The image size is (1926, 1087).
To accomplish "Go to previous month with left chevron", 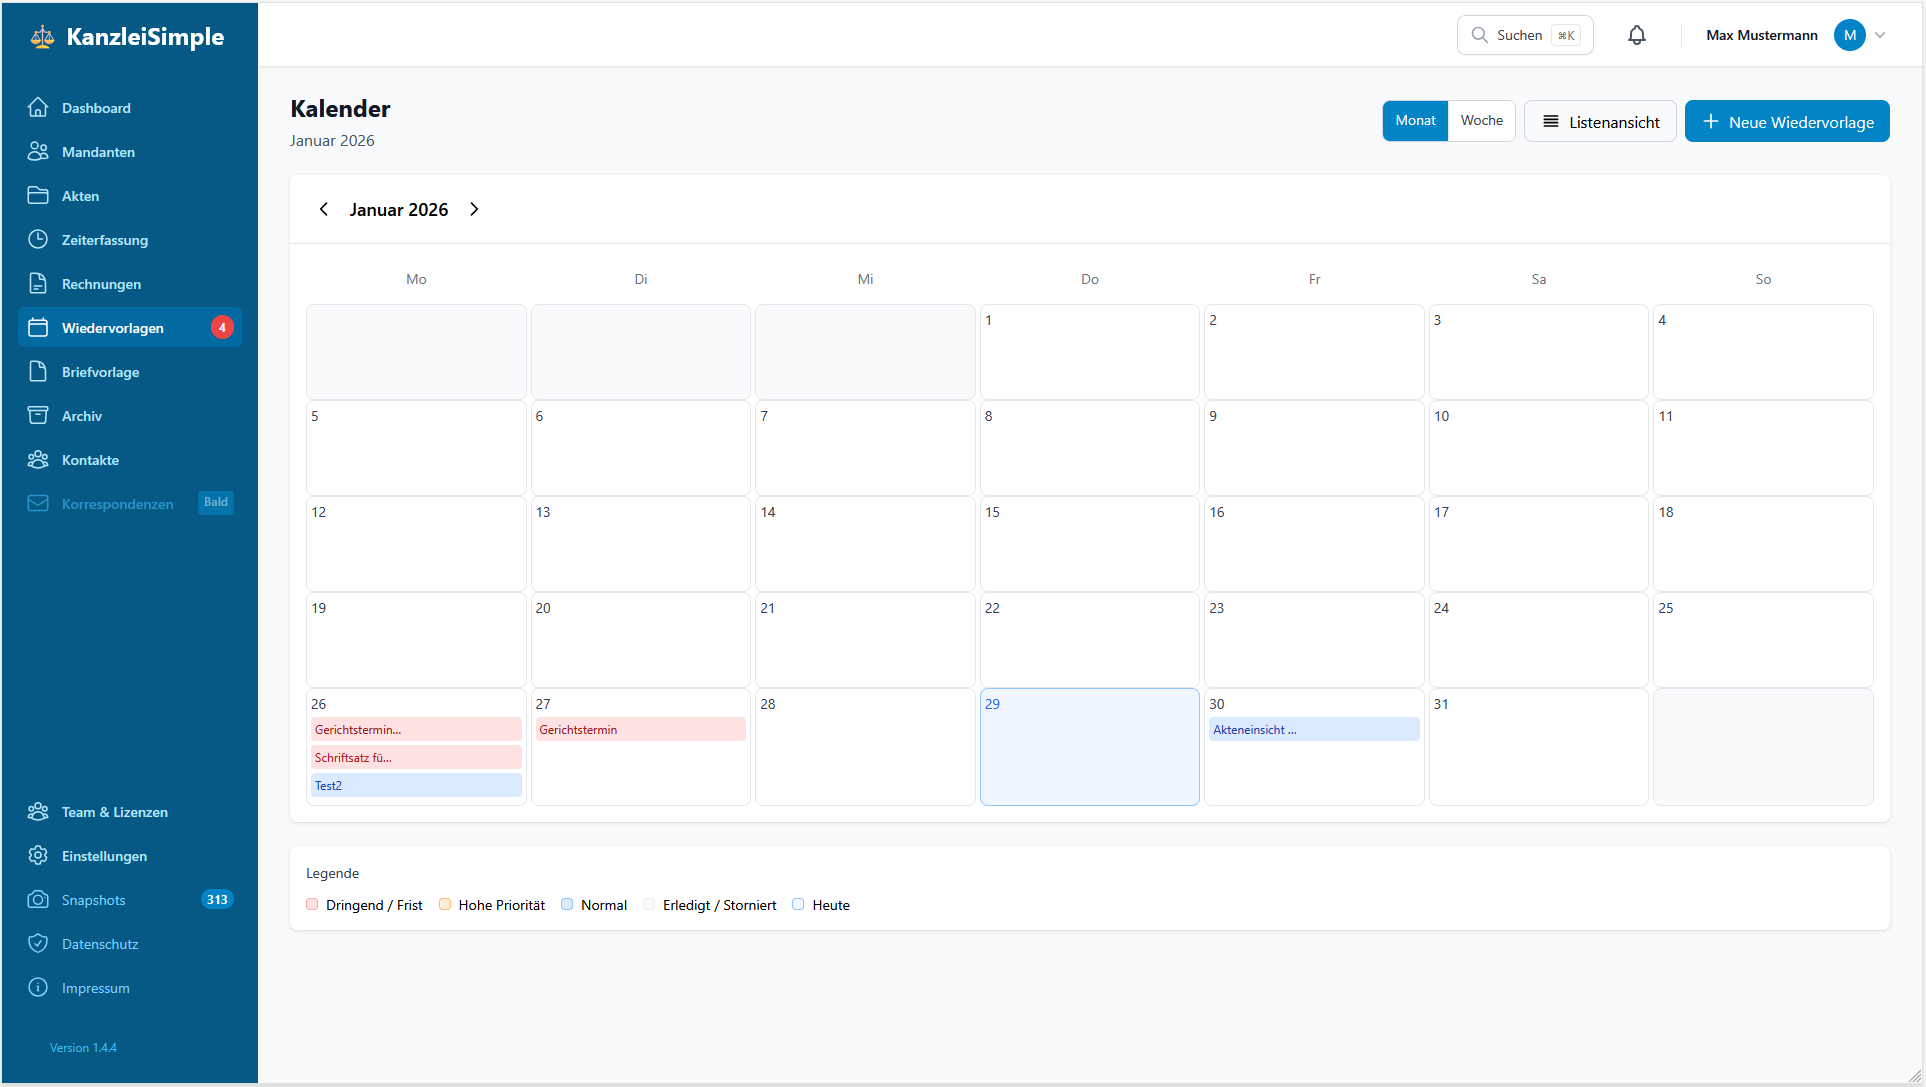I will 324,209.
